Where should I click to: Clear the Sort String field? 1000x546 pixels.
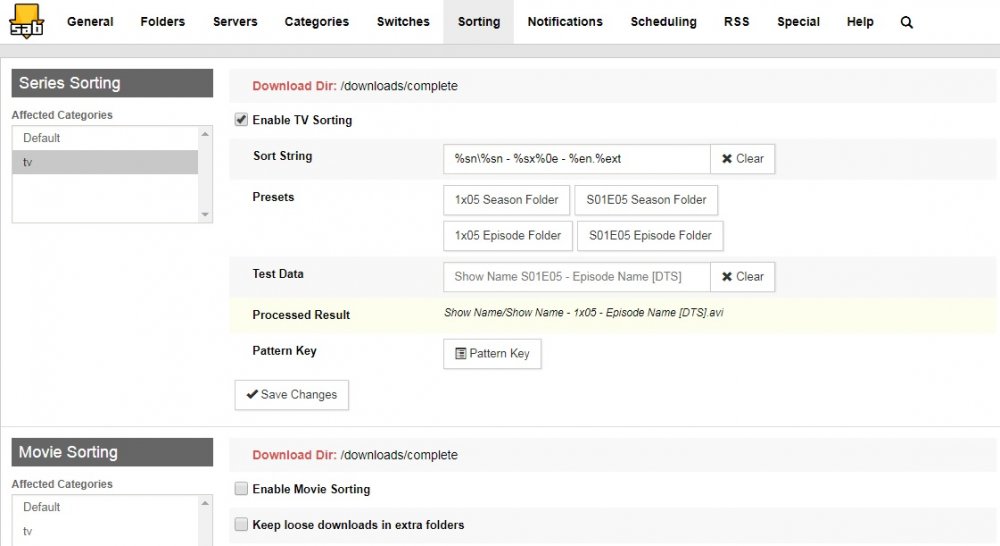pos(742,159)
